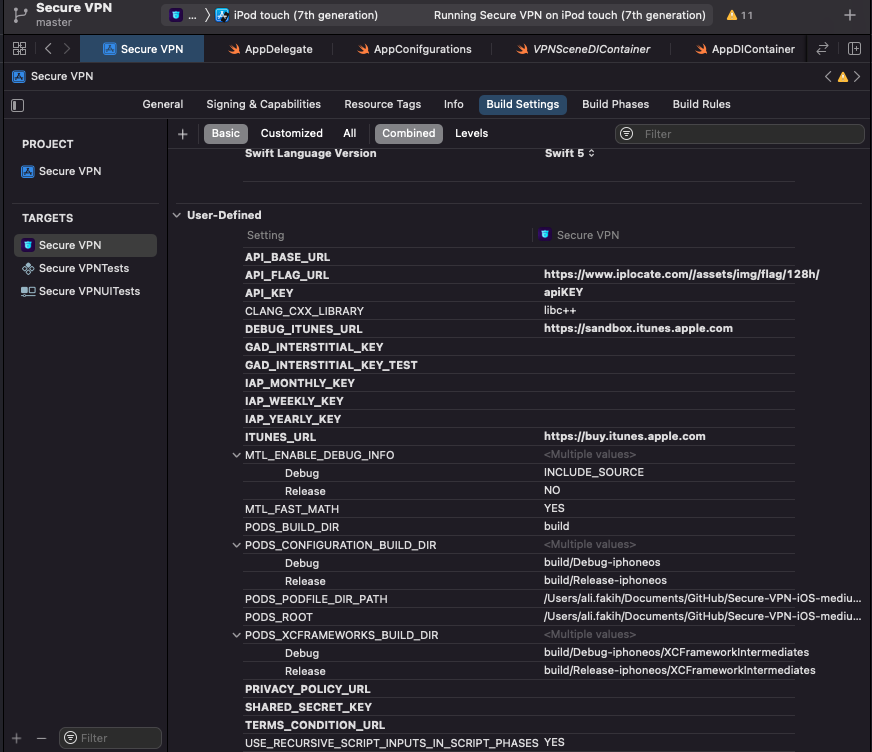The height and width of the screenshot is (752, 872).
Task: Add a target with bottom plus button
Action: [x=17, y=738]
